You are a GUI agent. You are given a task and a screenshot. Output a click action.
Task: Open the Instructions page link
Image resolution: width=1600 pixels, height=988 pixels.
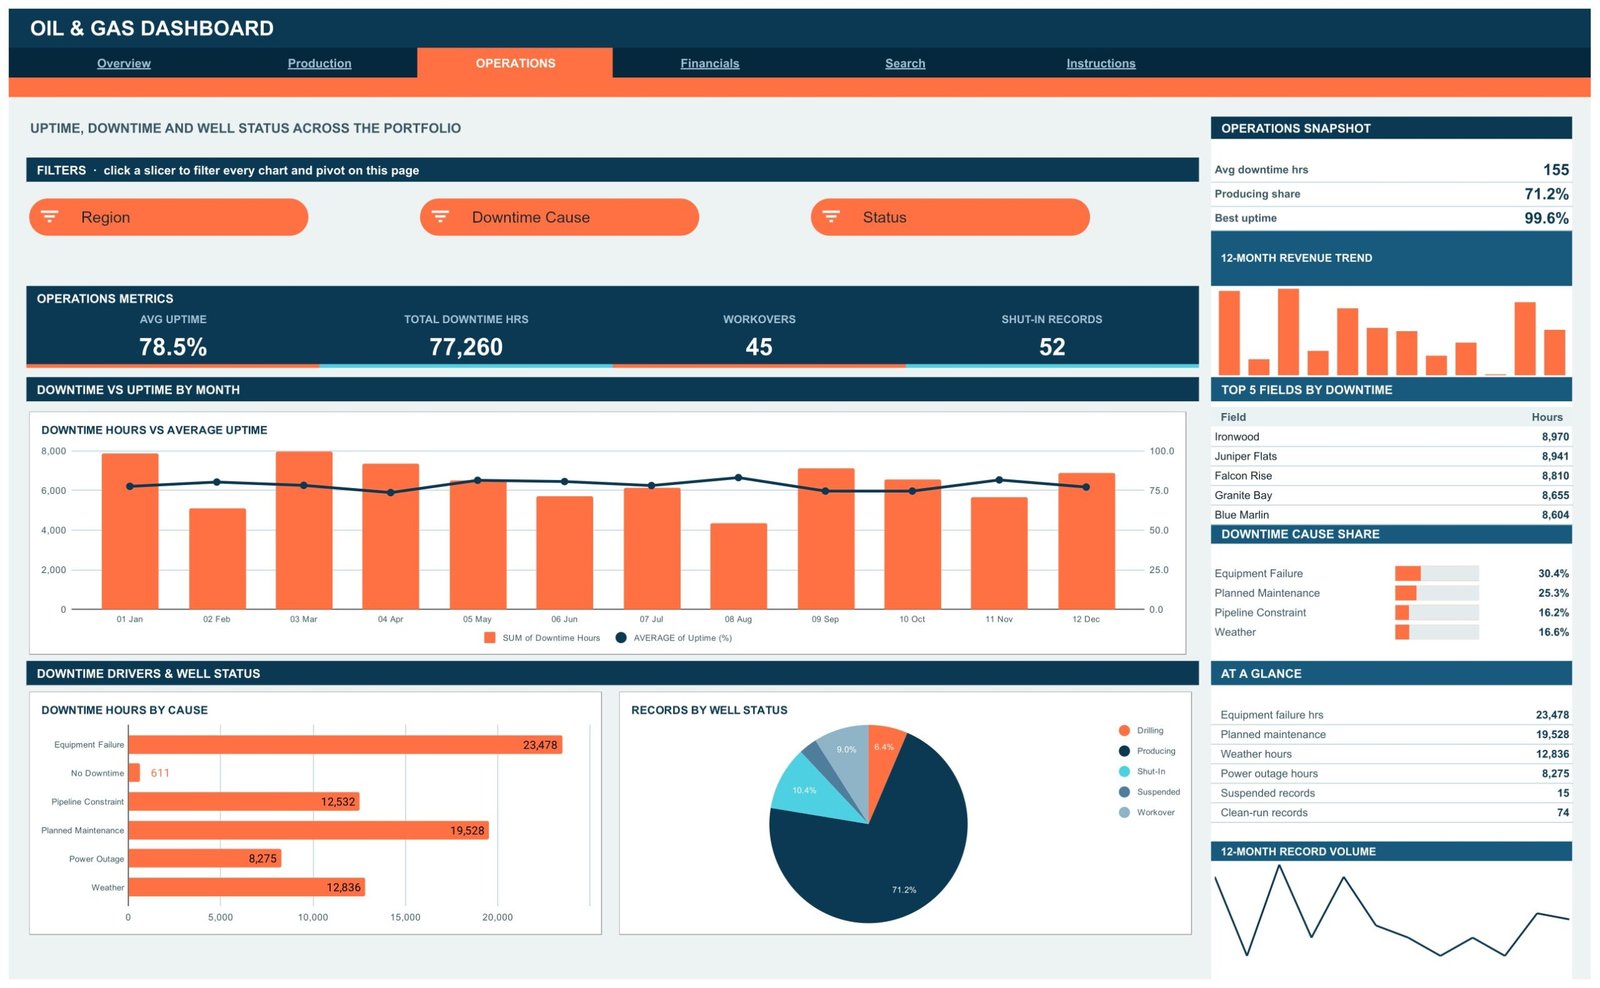click(x=1101, y=63)
